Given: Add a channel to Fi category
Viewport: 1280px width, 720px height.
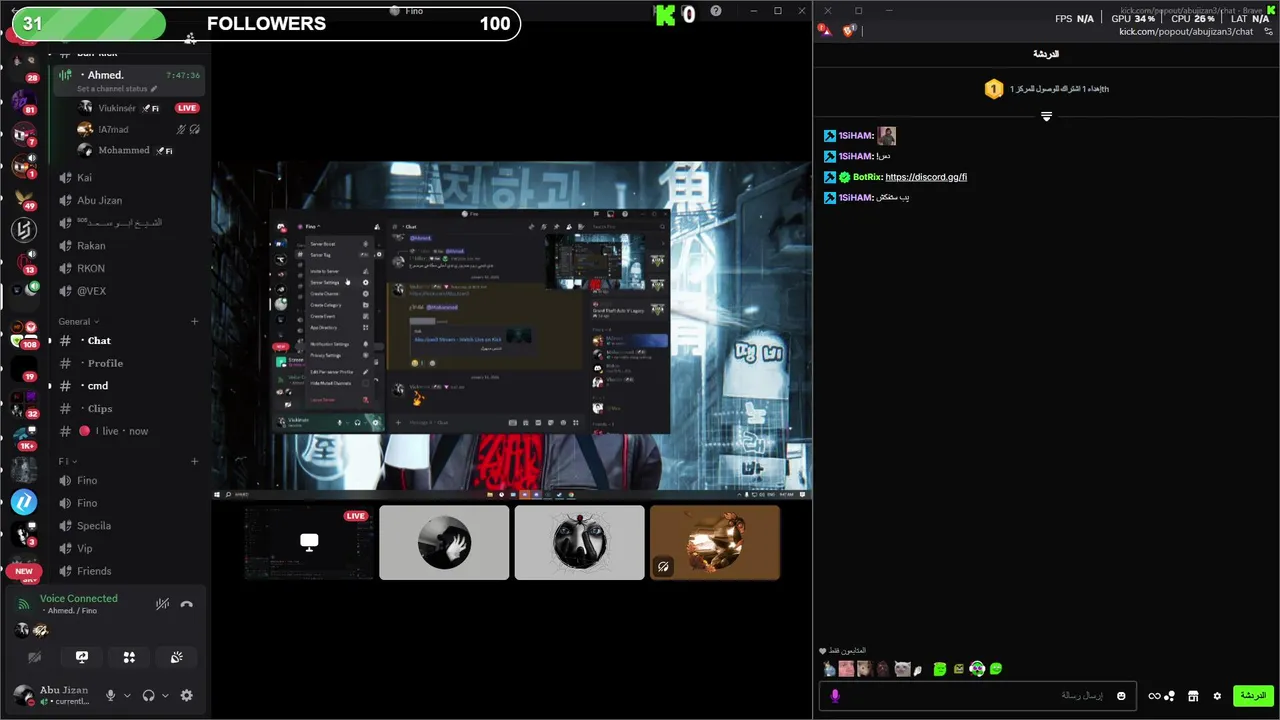Looking at the screenshot, I should [x=194, y=461].
